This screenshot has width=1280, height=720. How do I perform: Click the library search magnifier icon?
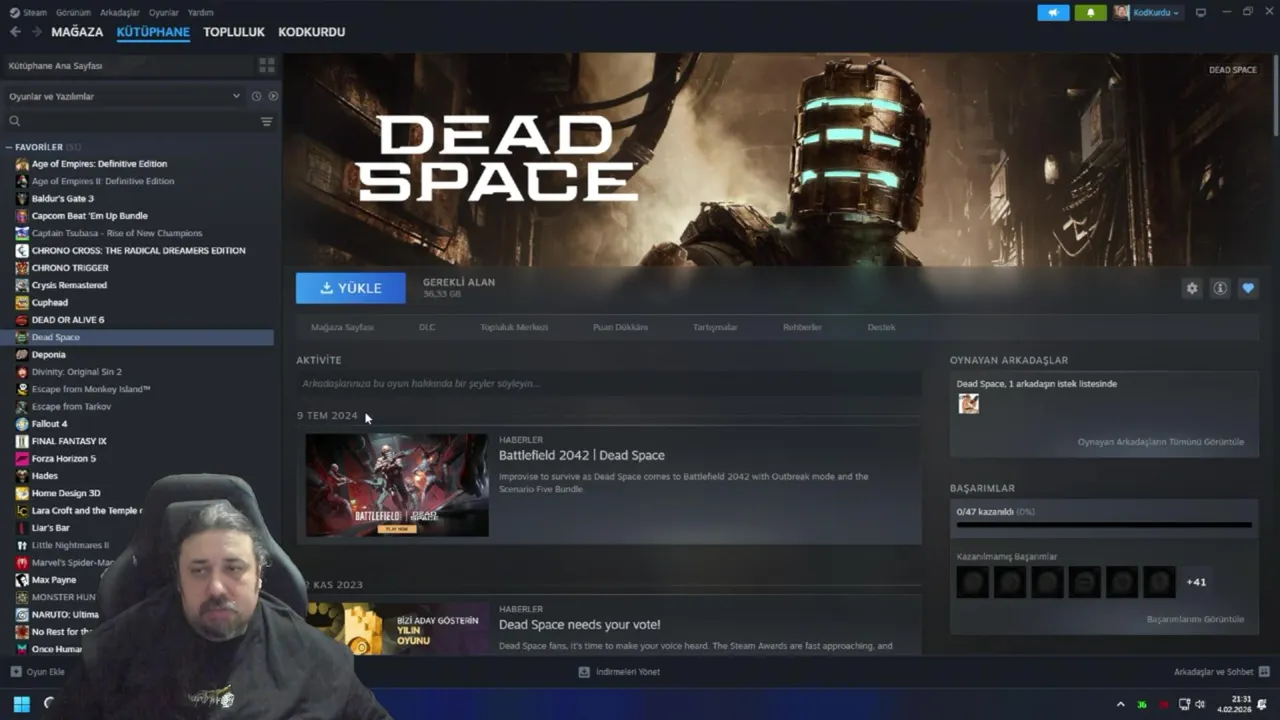pos(15,121)
